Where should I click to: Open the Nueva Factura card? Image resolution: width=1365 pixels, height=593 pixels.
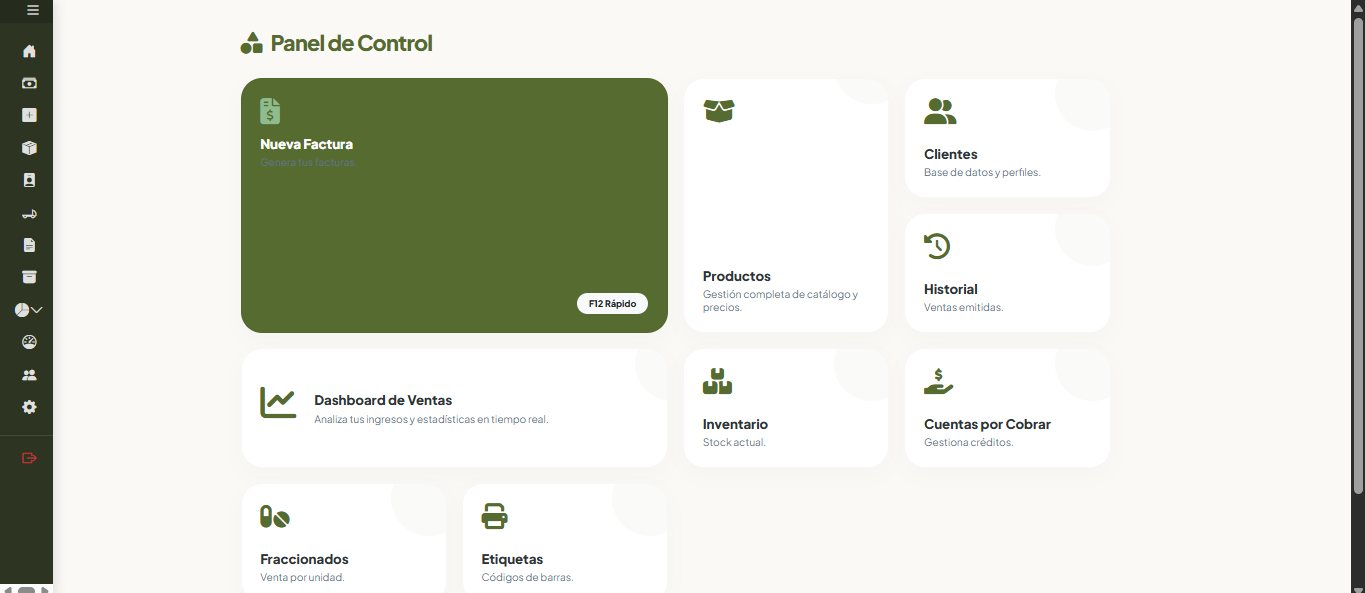coord(454,205)
